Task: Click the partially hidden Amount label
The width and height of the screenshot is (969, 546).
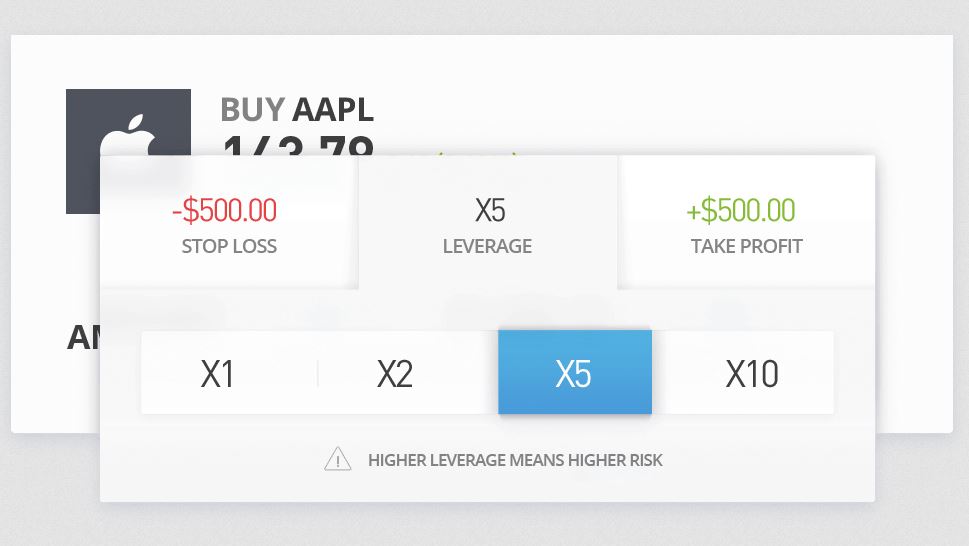Action: (x=83, y=338)
